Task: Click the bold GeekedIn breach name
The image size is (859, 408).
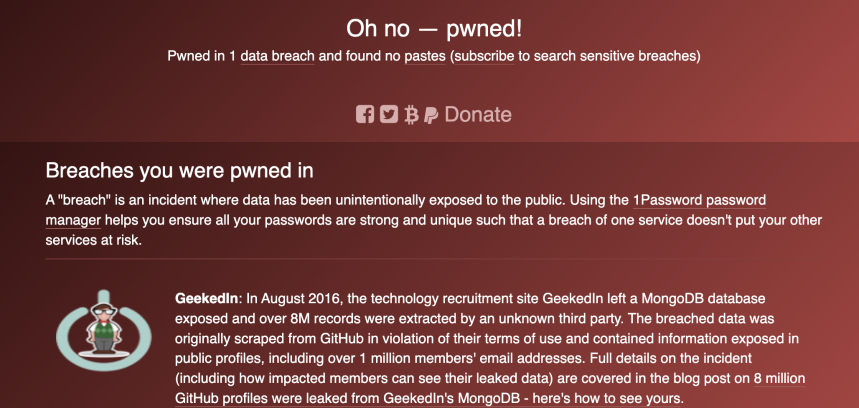Action: (x=206, y=299)
